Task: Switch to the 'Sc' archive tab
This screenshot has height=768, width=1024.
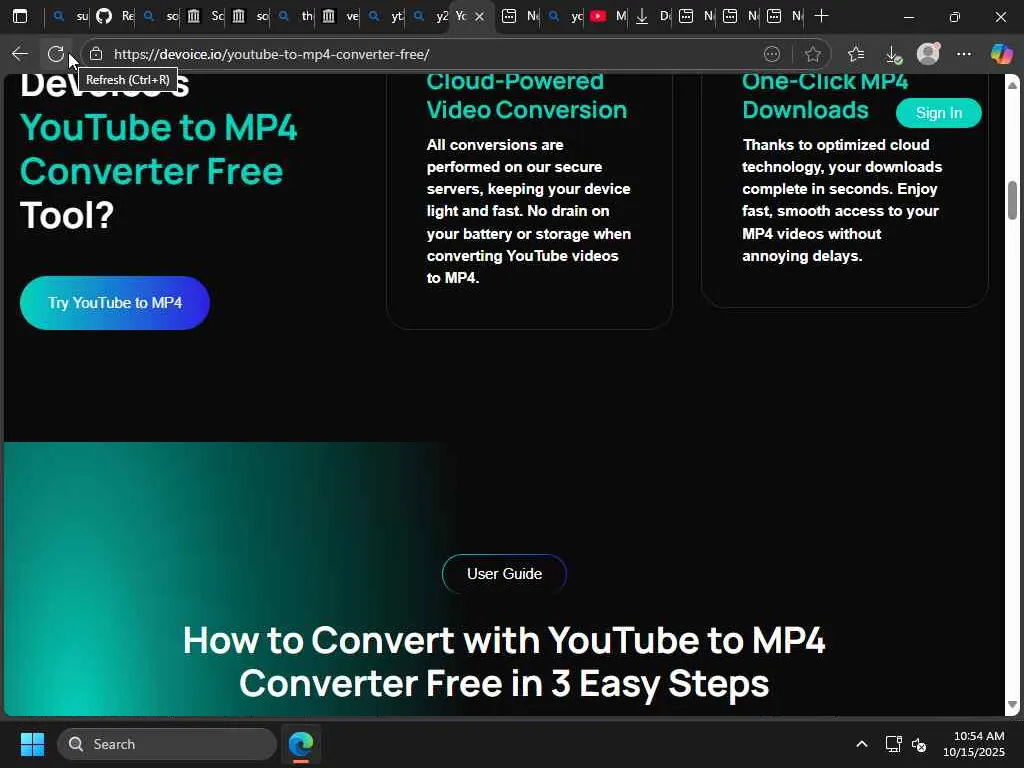Action: pyautogui.click(x=204, y=16)
